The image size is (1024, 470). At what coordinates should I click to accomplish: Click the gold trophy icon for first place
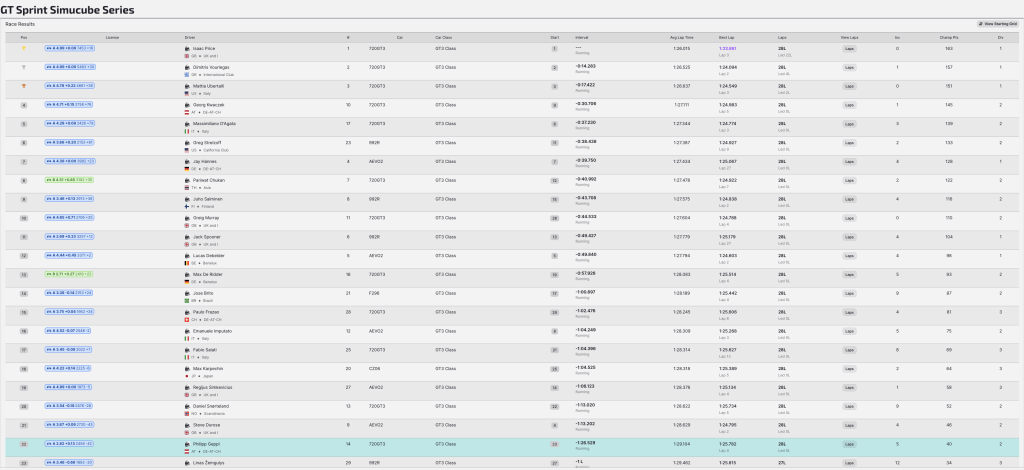(x=24, y=48)
